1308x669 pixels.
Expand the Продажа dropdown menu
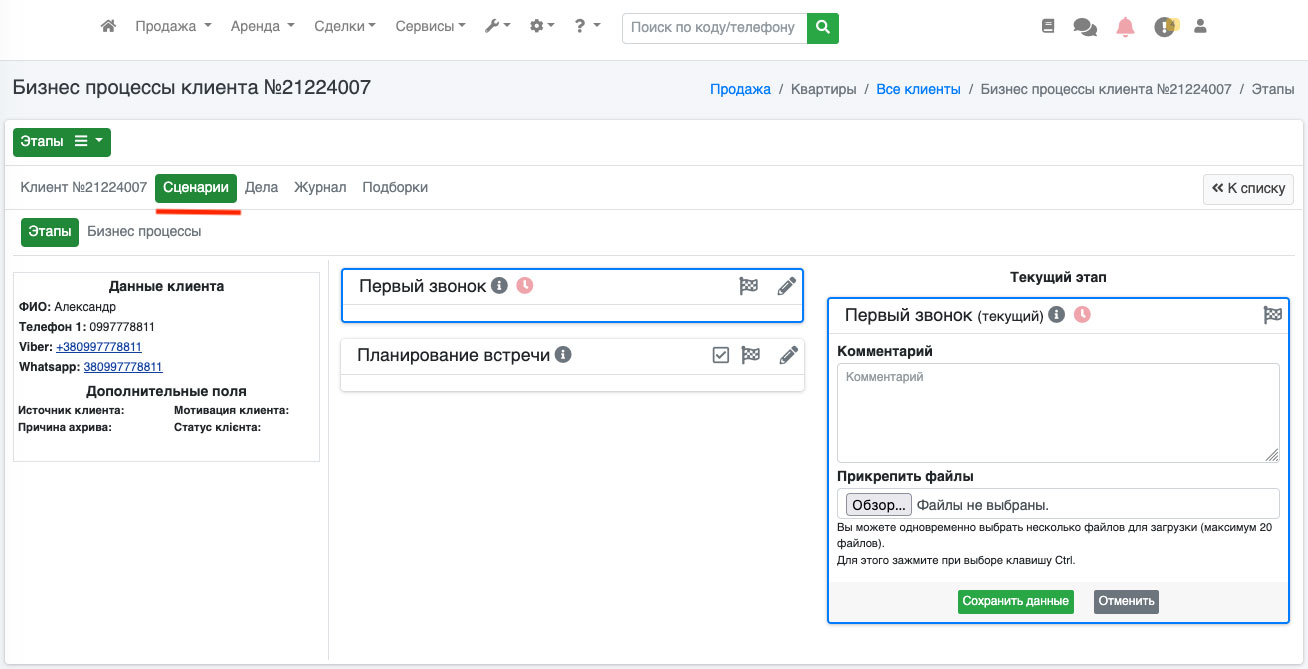tap(173, 27)
